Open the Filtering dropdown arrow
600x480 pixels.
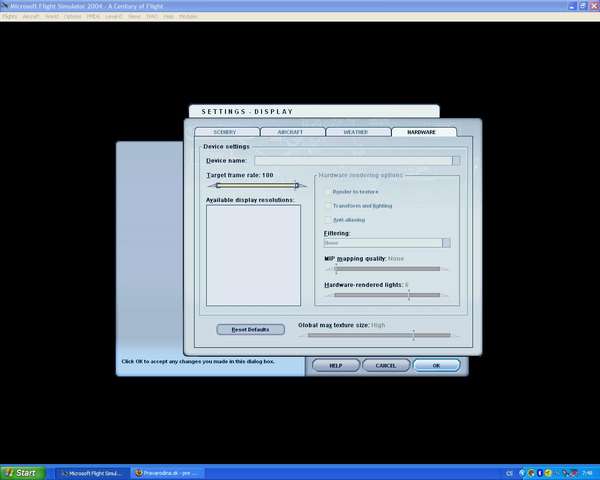click(446, 243)
